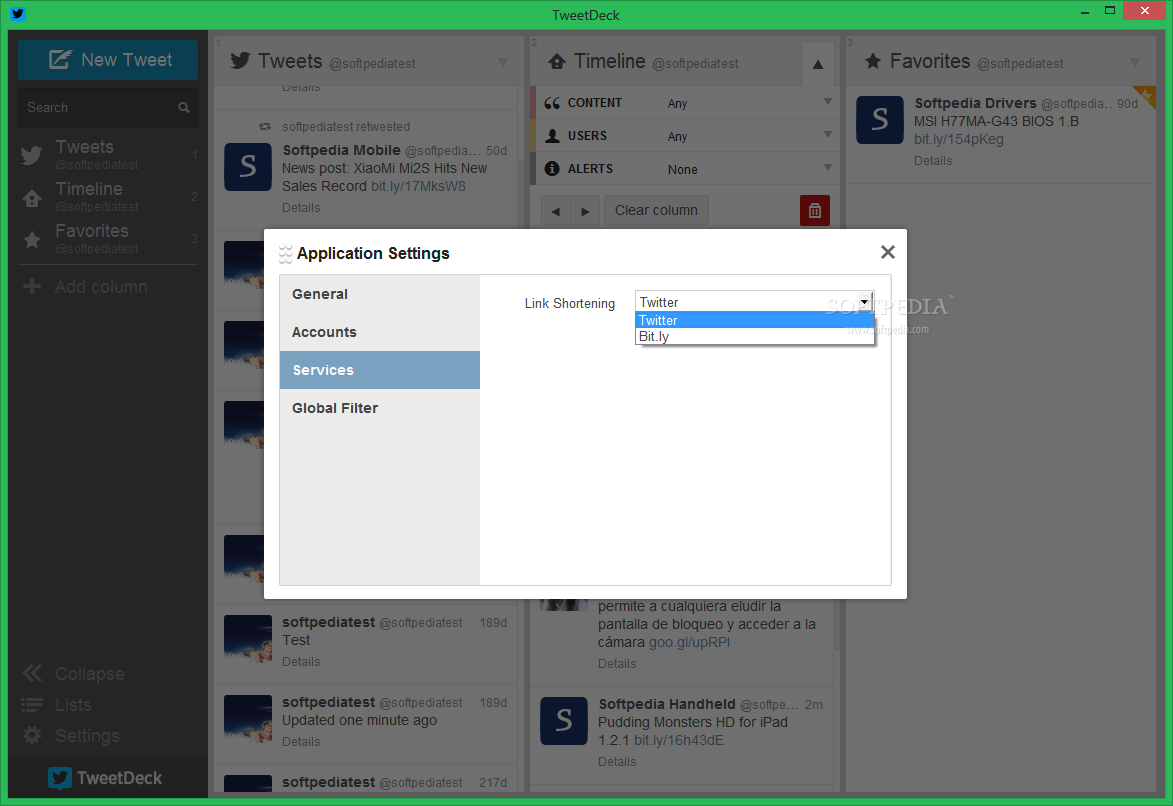The width and height of the screenshot is (1173, 806).
Task: Click the Add column plus icon
Action: pyautogui.click(x=31, y=287)
